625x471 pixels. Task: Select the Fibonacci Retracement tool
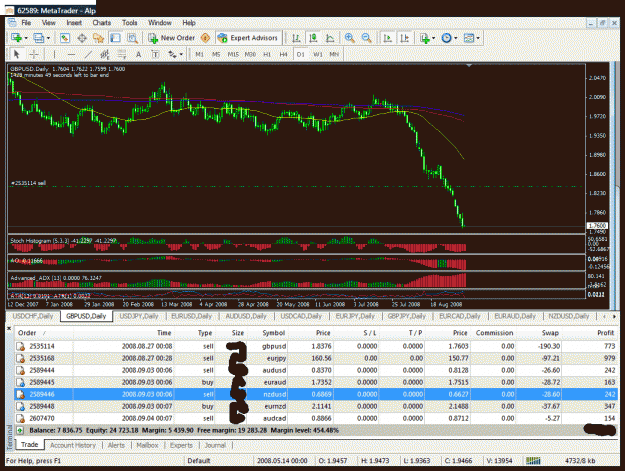[x=122, y=54]
